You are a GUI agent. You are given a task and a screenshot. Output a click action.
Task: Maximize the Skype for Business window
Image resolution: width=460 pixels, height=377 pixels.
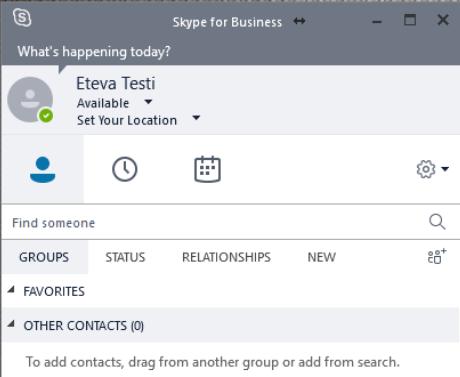click(x=410, y=20)
